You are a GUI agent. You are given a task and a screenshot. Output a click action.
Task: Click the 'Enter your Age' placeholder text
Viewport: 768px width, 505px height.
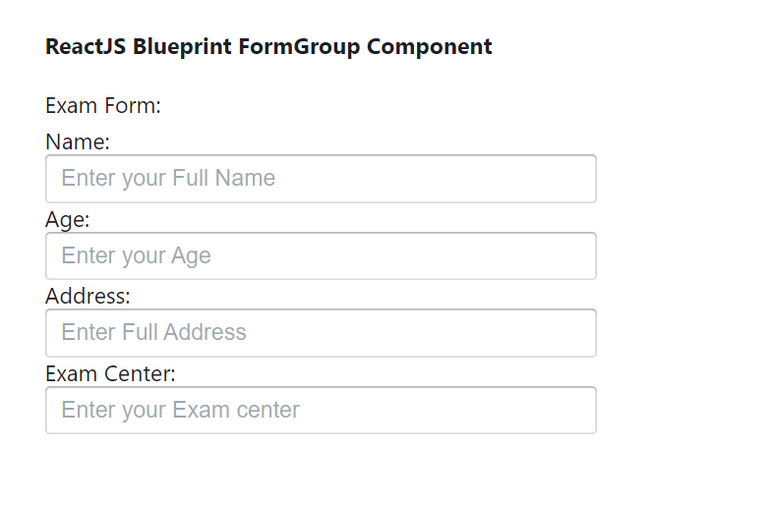coord(136,256)
